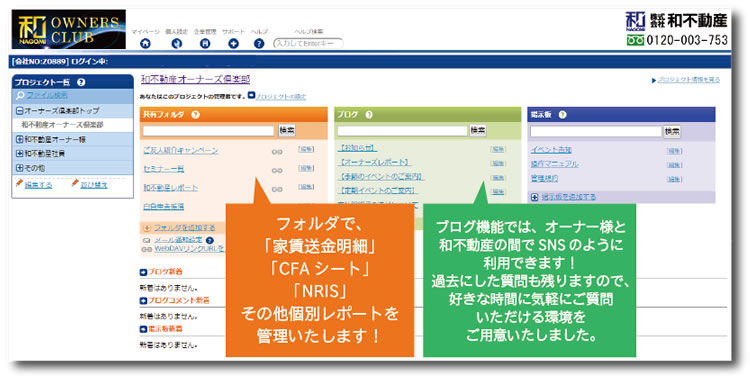Click the blue icon beside ブログ新着

point(143,272)
